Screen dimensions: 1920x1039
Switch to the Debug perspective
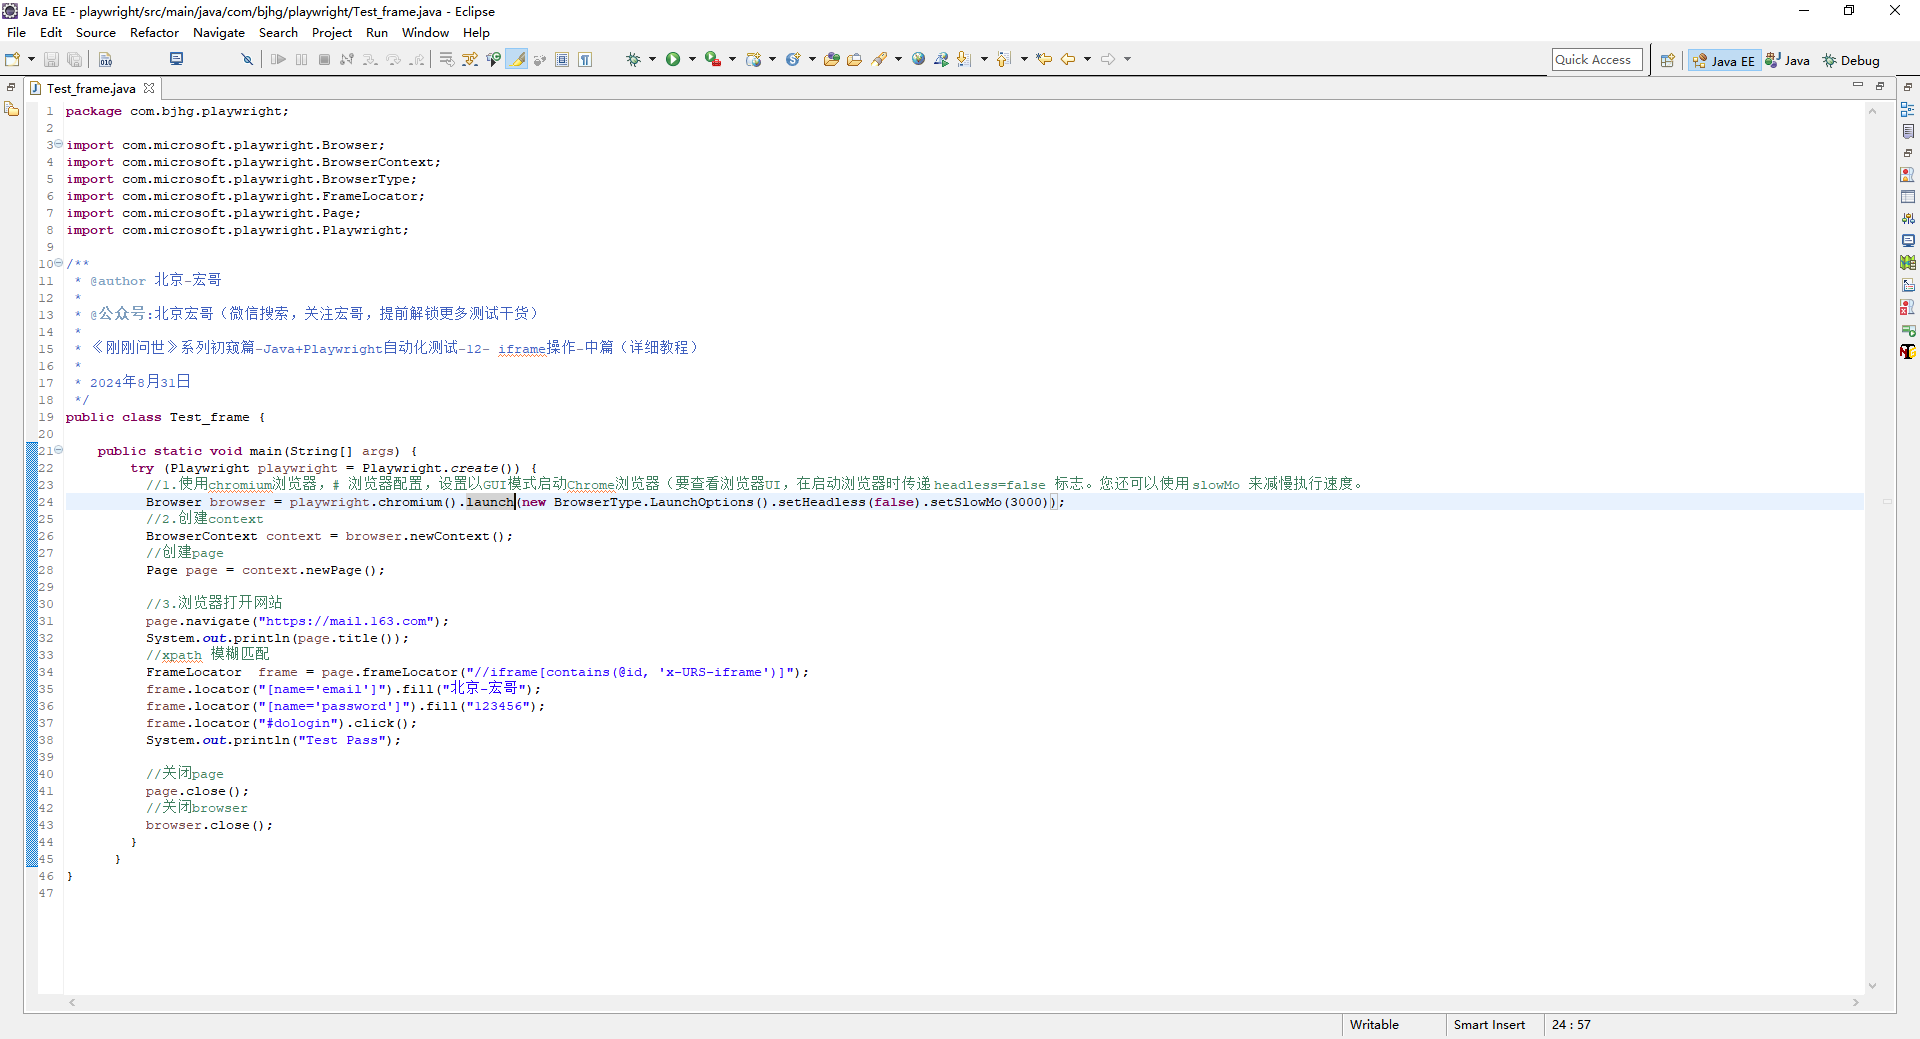1851,61
